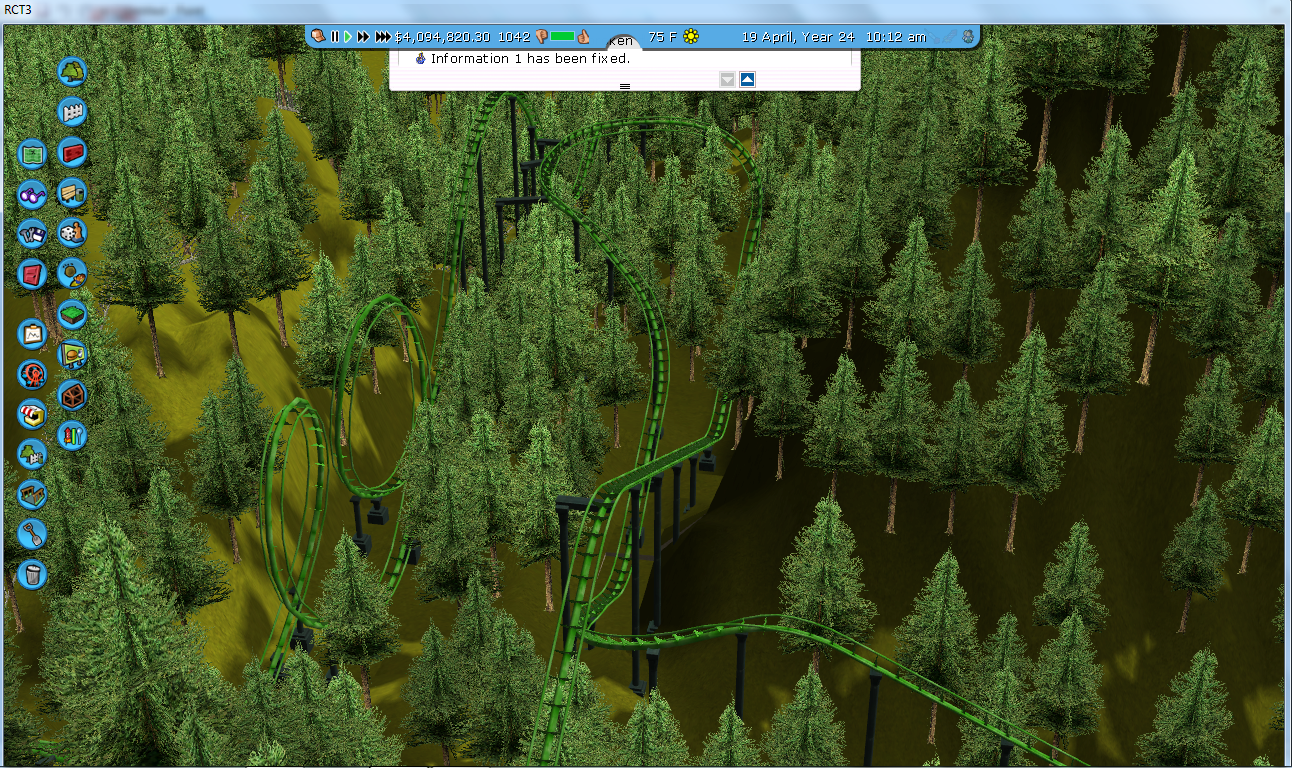Set game speed to fast forward

point(364,36)
